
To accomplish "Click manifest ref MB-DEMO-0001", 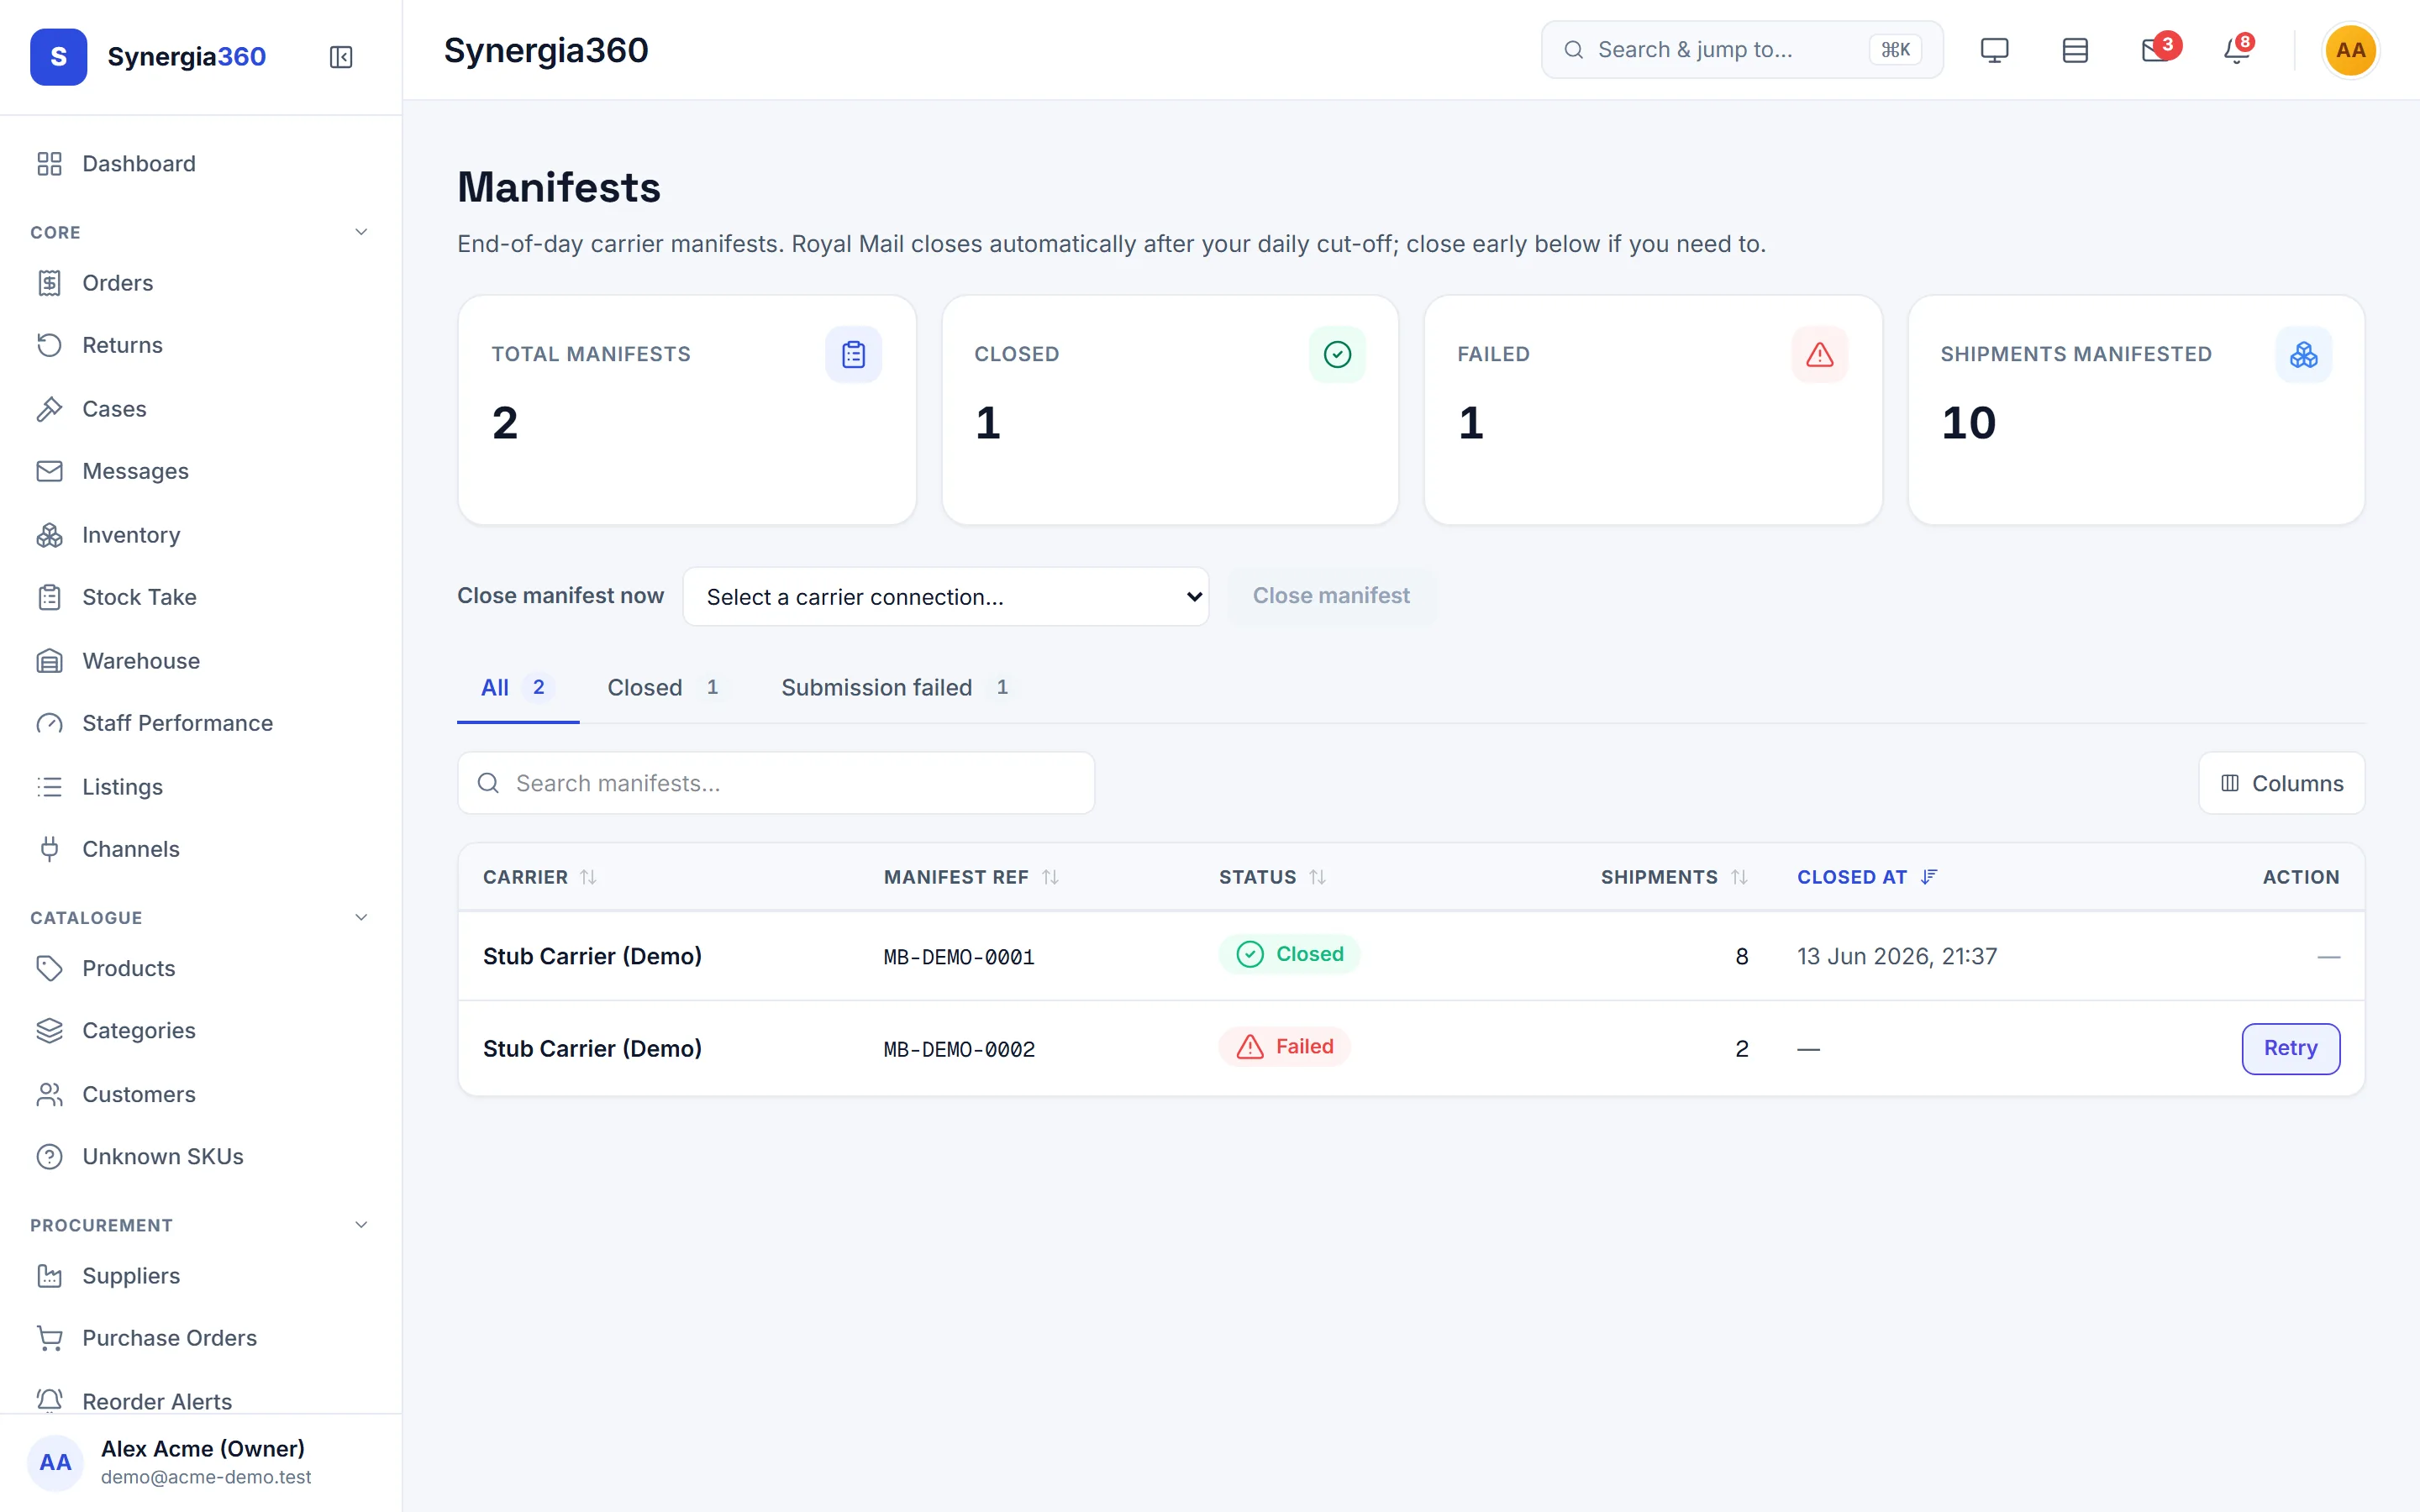I will pos(959,957).
